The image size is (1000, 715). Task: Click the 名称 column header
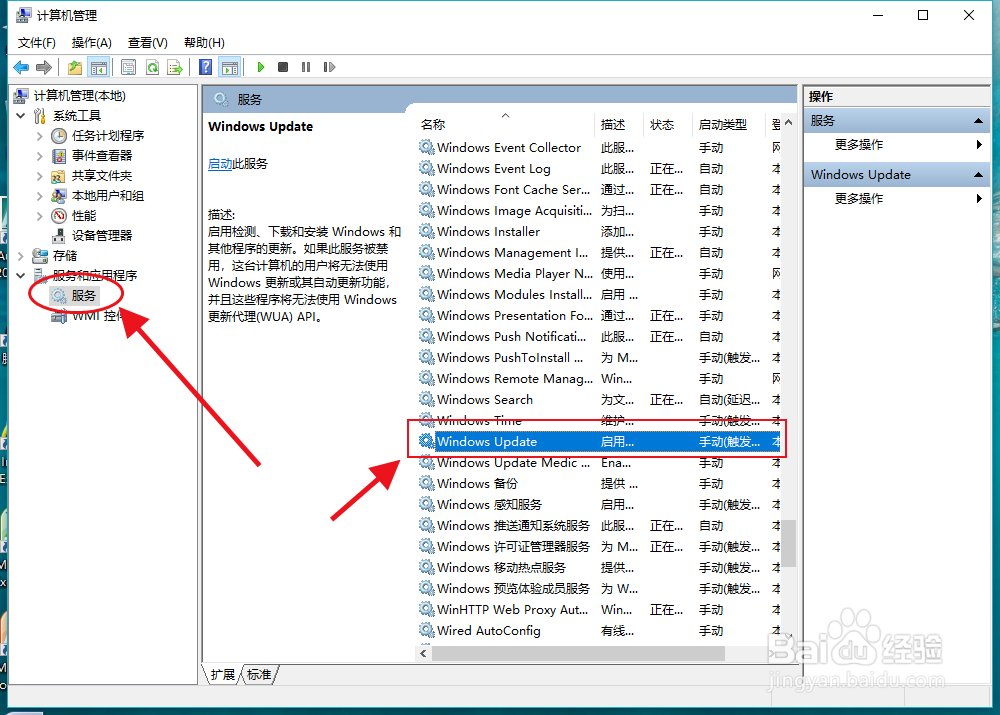pyautogui.click(x=432, y=124)
